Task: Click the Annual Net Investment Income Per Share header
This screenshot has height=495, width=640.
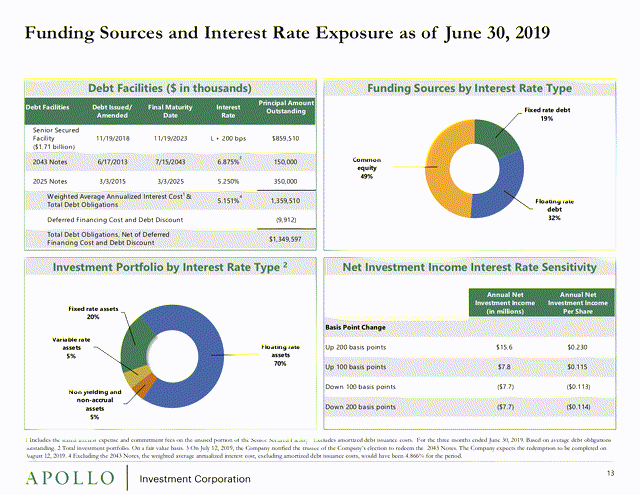Action: coord(578,303)
